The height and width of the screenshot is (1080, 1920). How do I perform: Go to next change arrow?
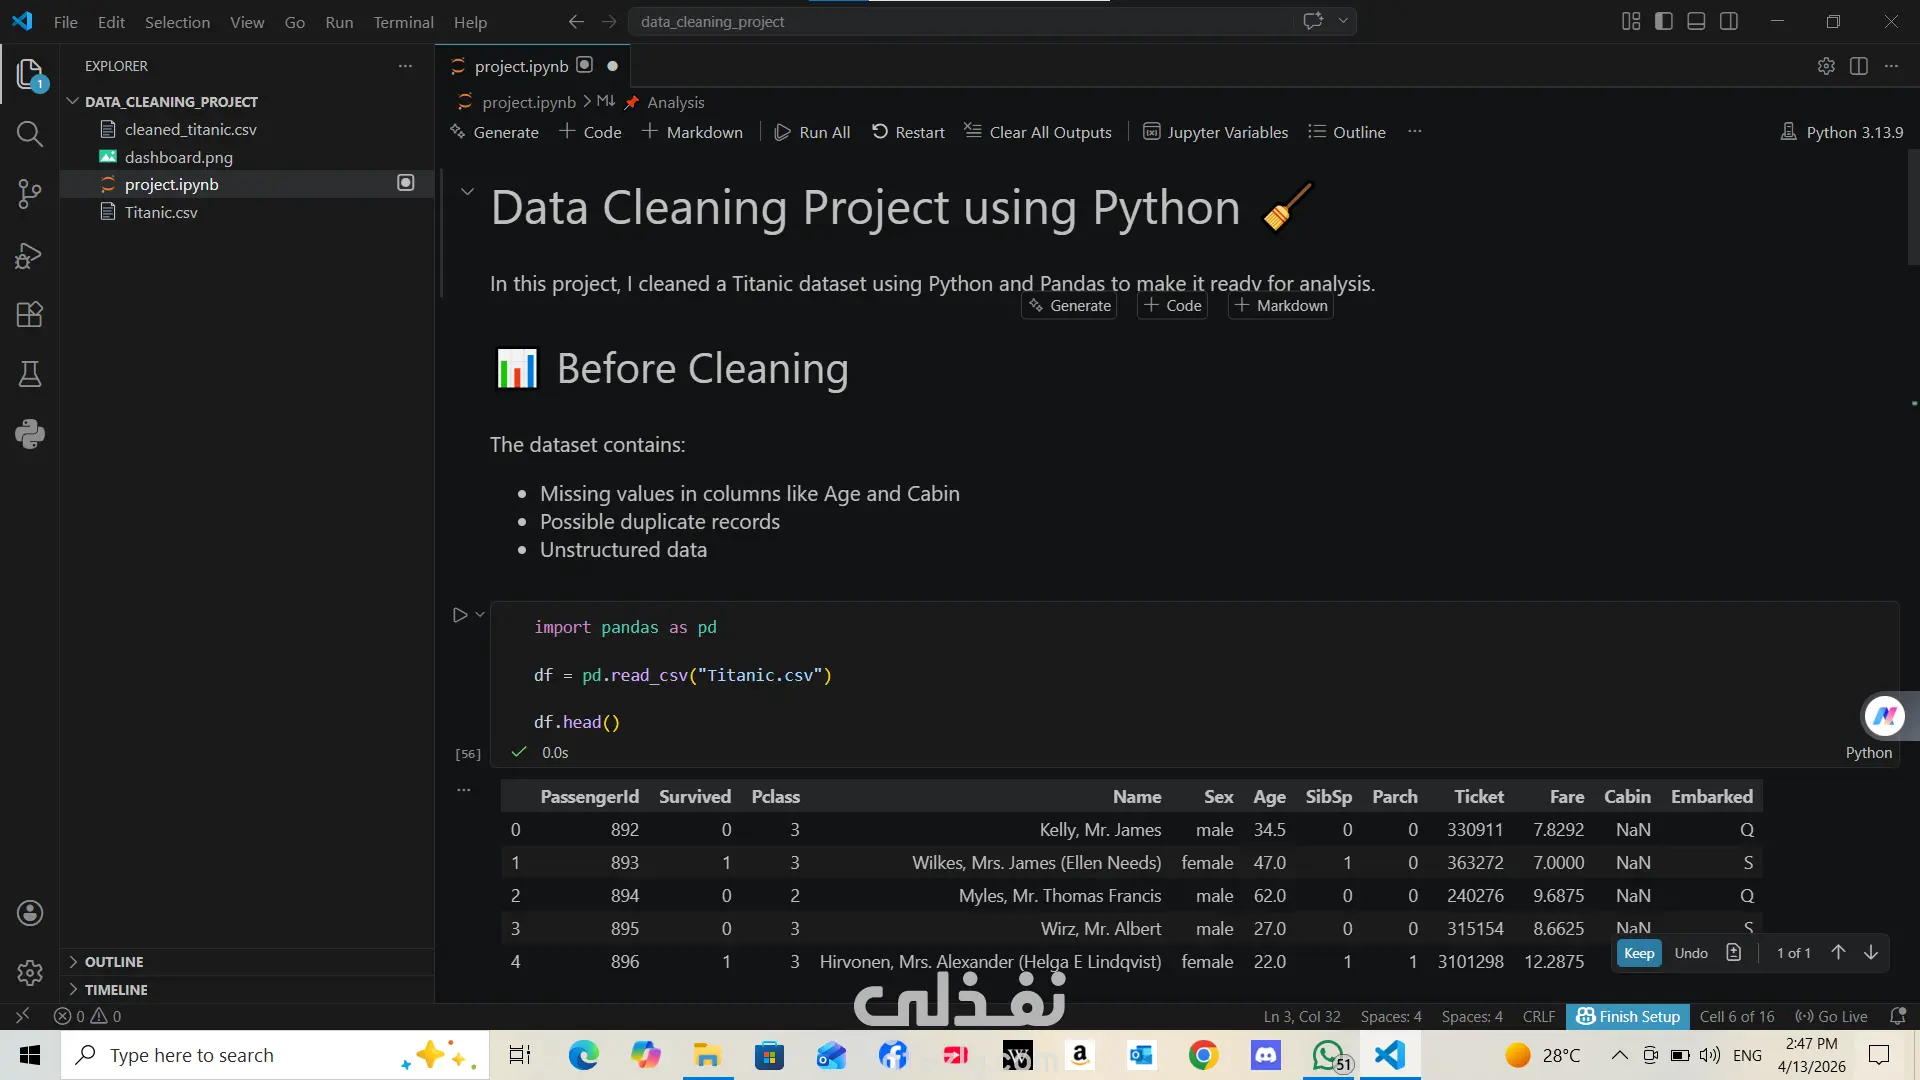[1871, 953]
